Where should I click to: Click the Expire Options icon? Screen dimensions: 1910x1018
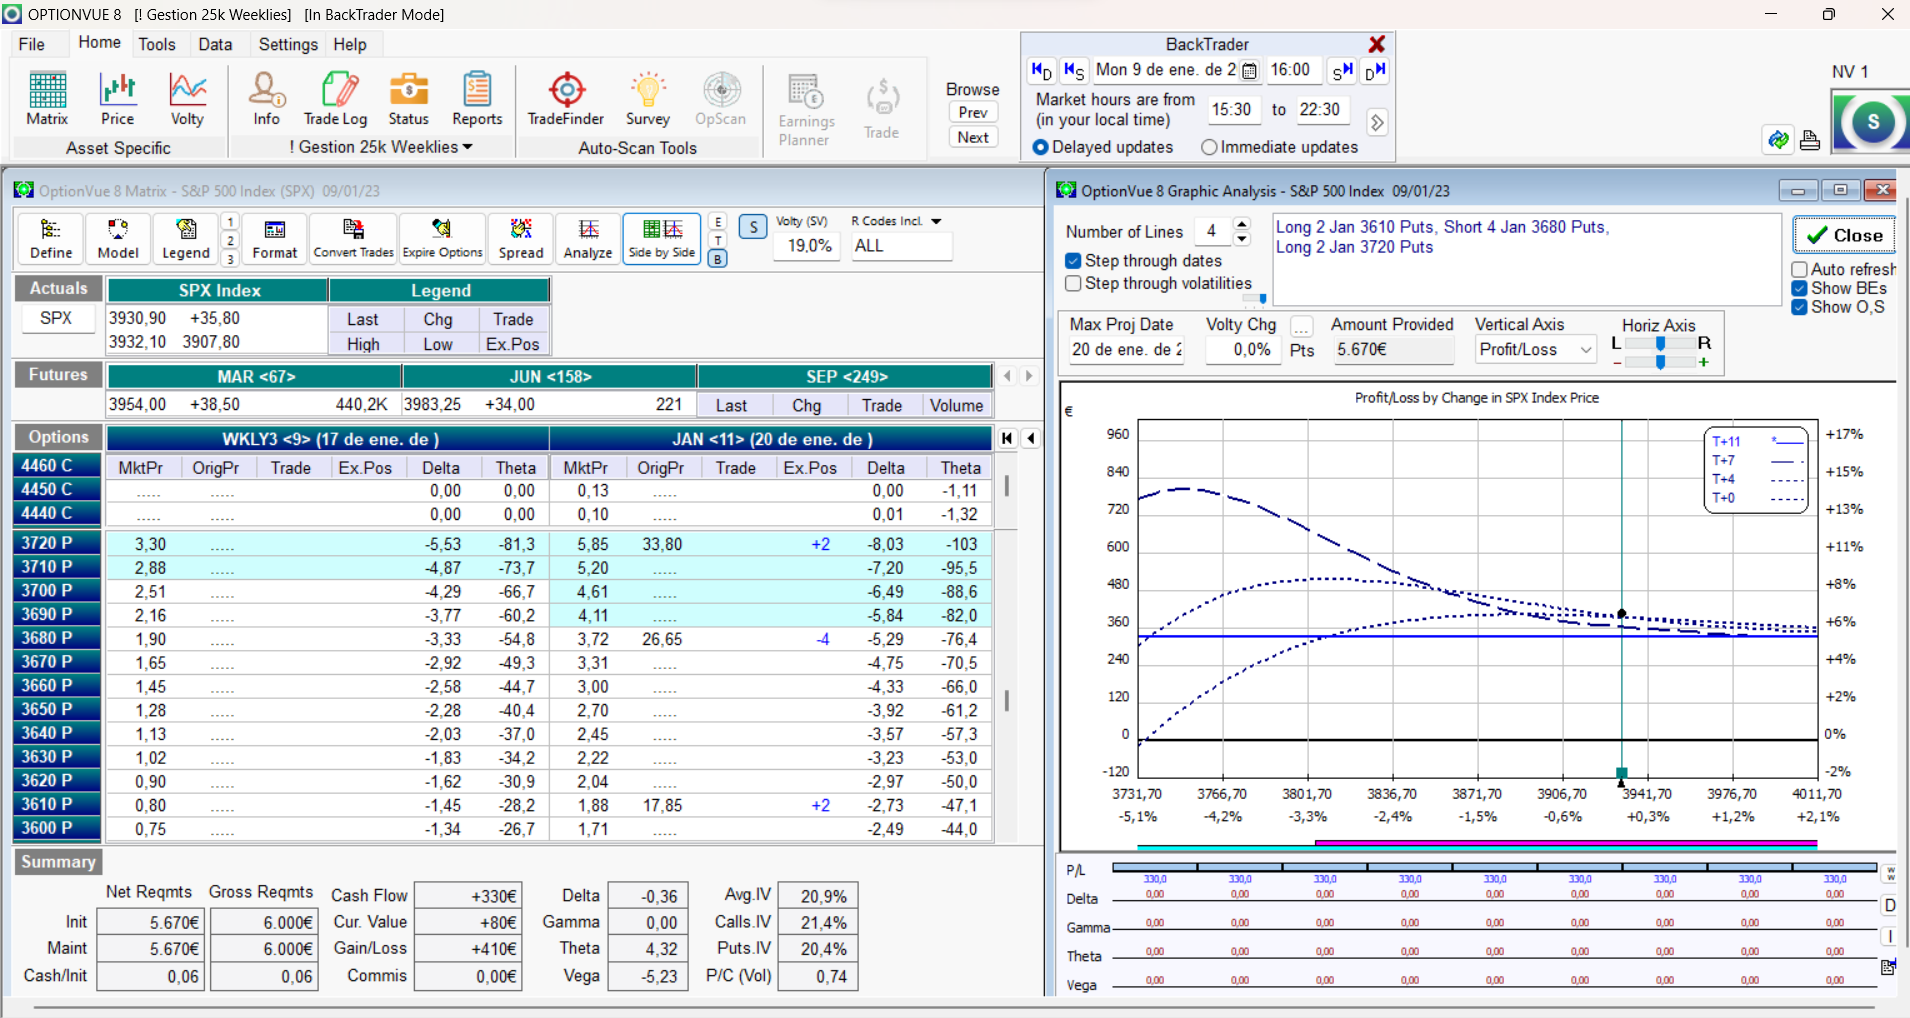tap(442, 238)
